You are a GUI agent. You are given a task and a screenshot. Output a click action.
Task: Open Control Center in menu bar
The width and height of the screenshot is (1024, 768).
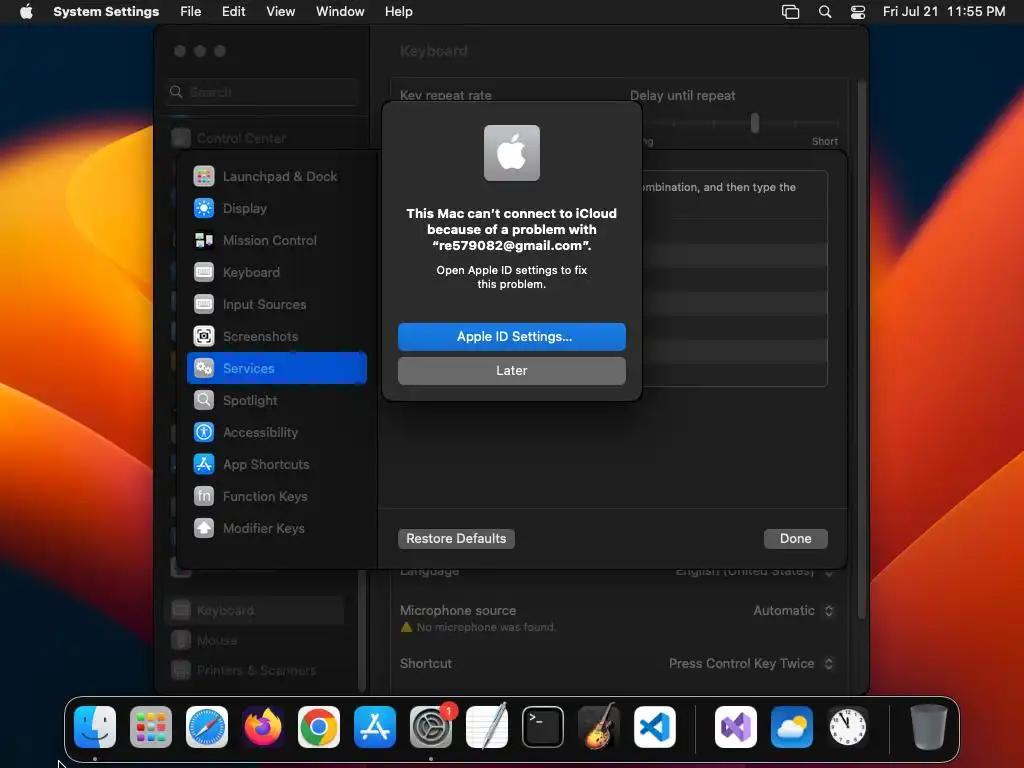point(858,12)
